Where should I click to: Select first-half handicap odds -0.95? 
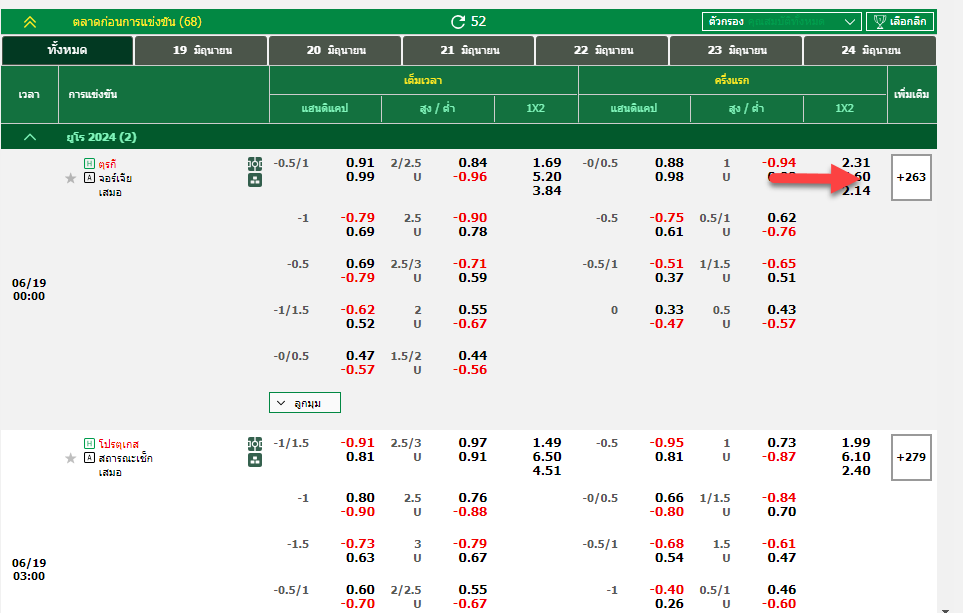(666, 443)
